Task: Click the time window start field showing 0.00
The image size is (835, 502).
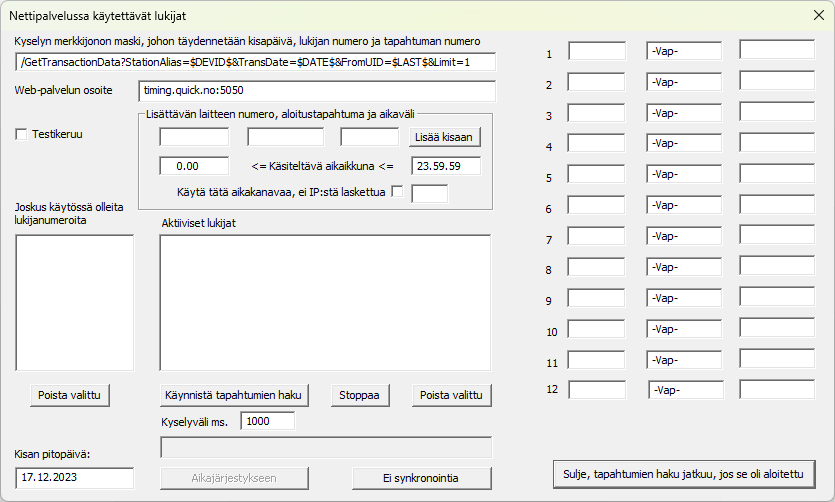Action: click(194, 166)
